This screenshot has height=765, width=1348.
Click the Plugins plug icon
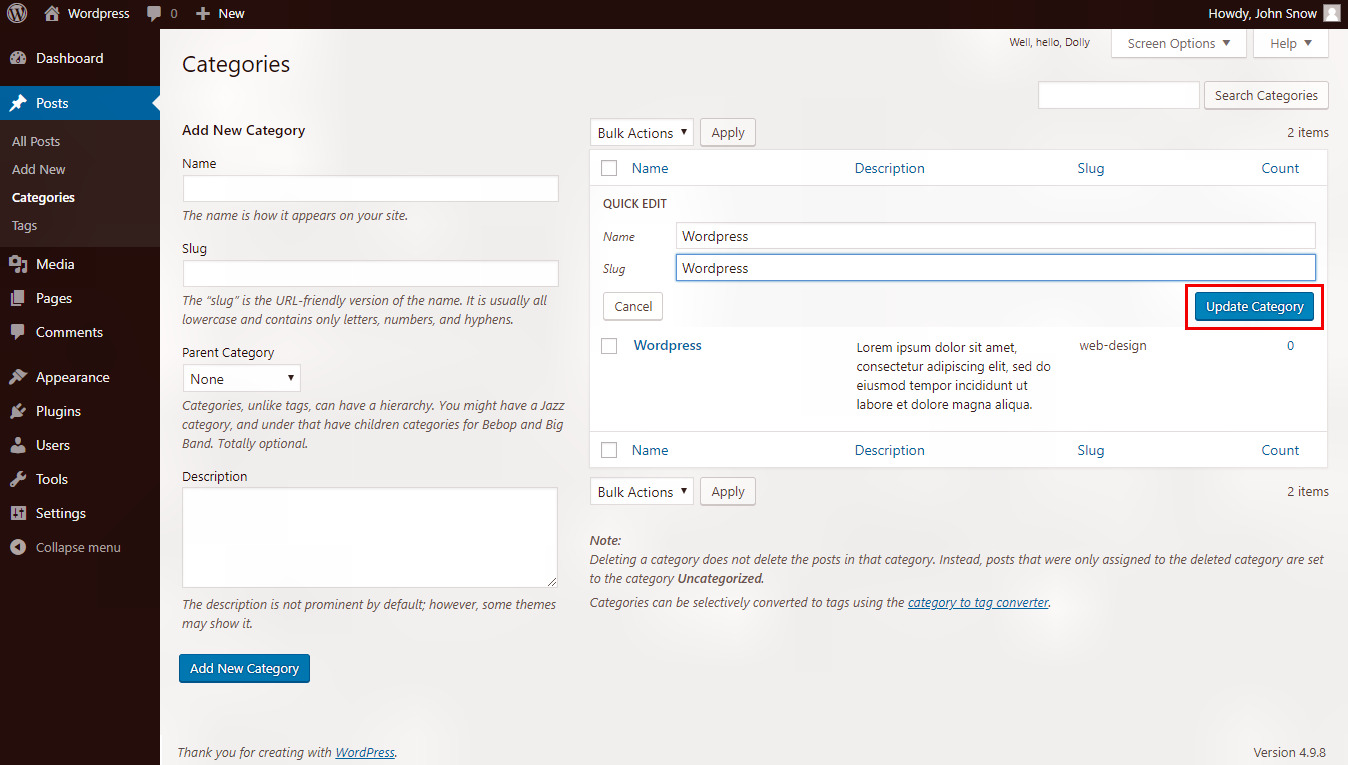click(x=18, y=411)
